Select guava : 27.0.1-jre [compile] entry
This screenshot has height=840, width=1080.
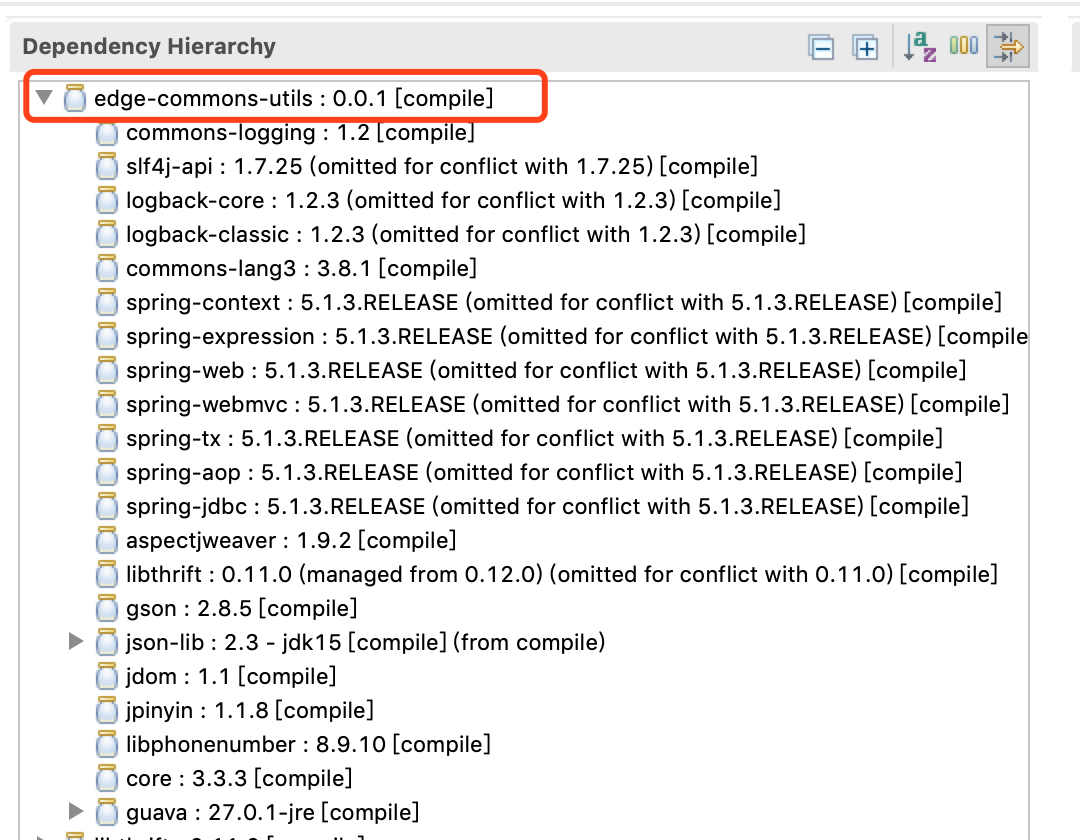pyautogui.click(x=273, y=812)
